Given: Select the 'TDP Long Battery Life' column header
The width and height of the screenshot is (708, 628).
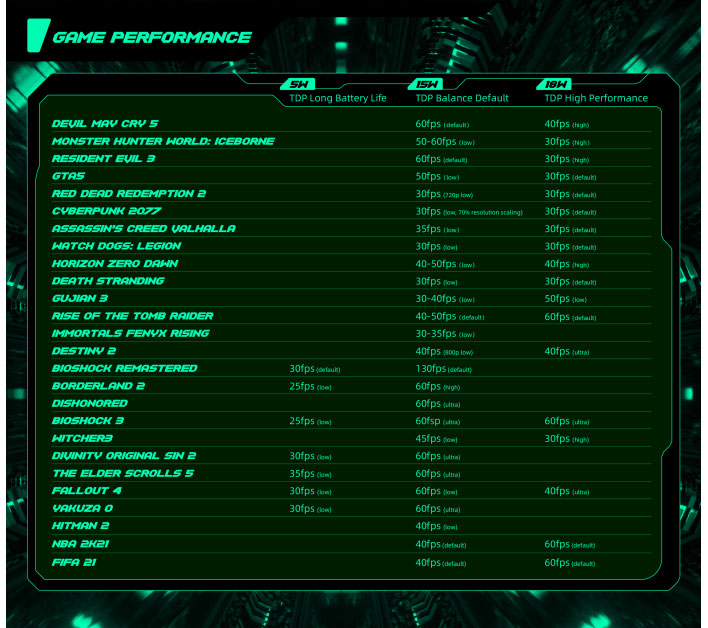Looking at the screenshot, I should coord(338,98).
